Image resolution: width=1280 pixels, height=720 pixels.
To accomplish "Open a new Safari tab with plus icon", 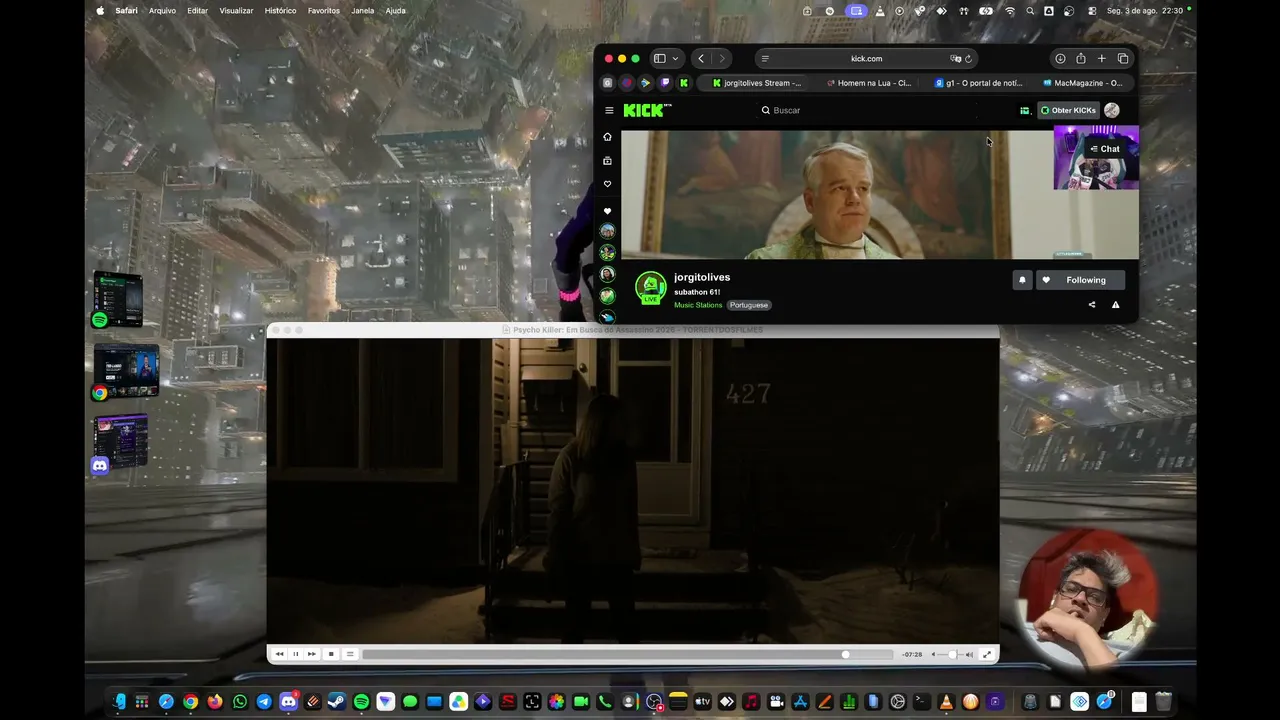I will 1102,59.
